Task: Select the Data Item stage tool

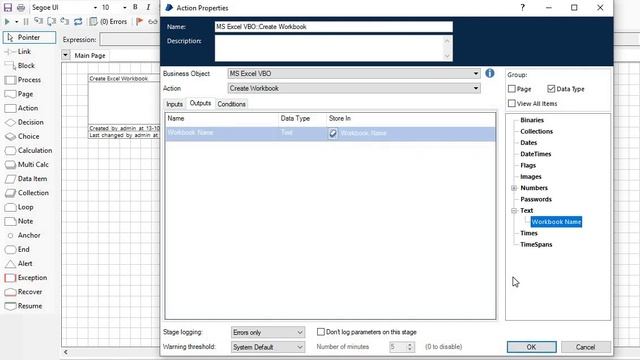Action: click(26, 179)
